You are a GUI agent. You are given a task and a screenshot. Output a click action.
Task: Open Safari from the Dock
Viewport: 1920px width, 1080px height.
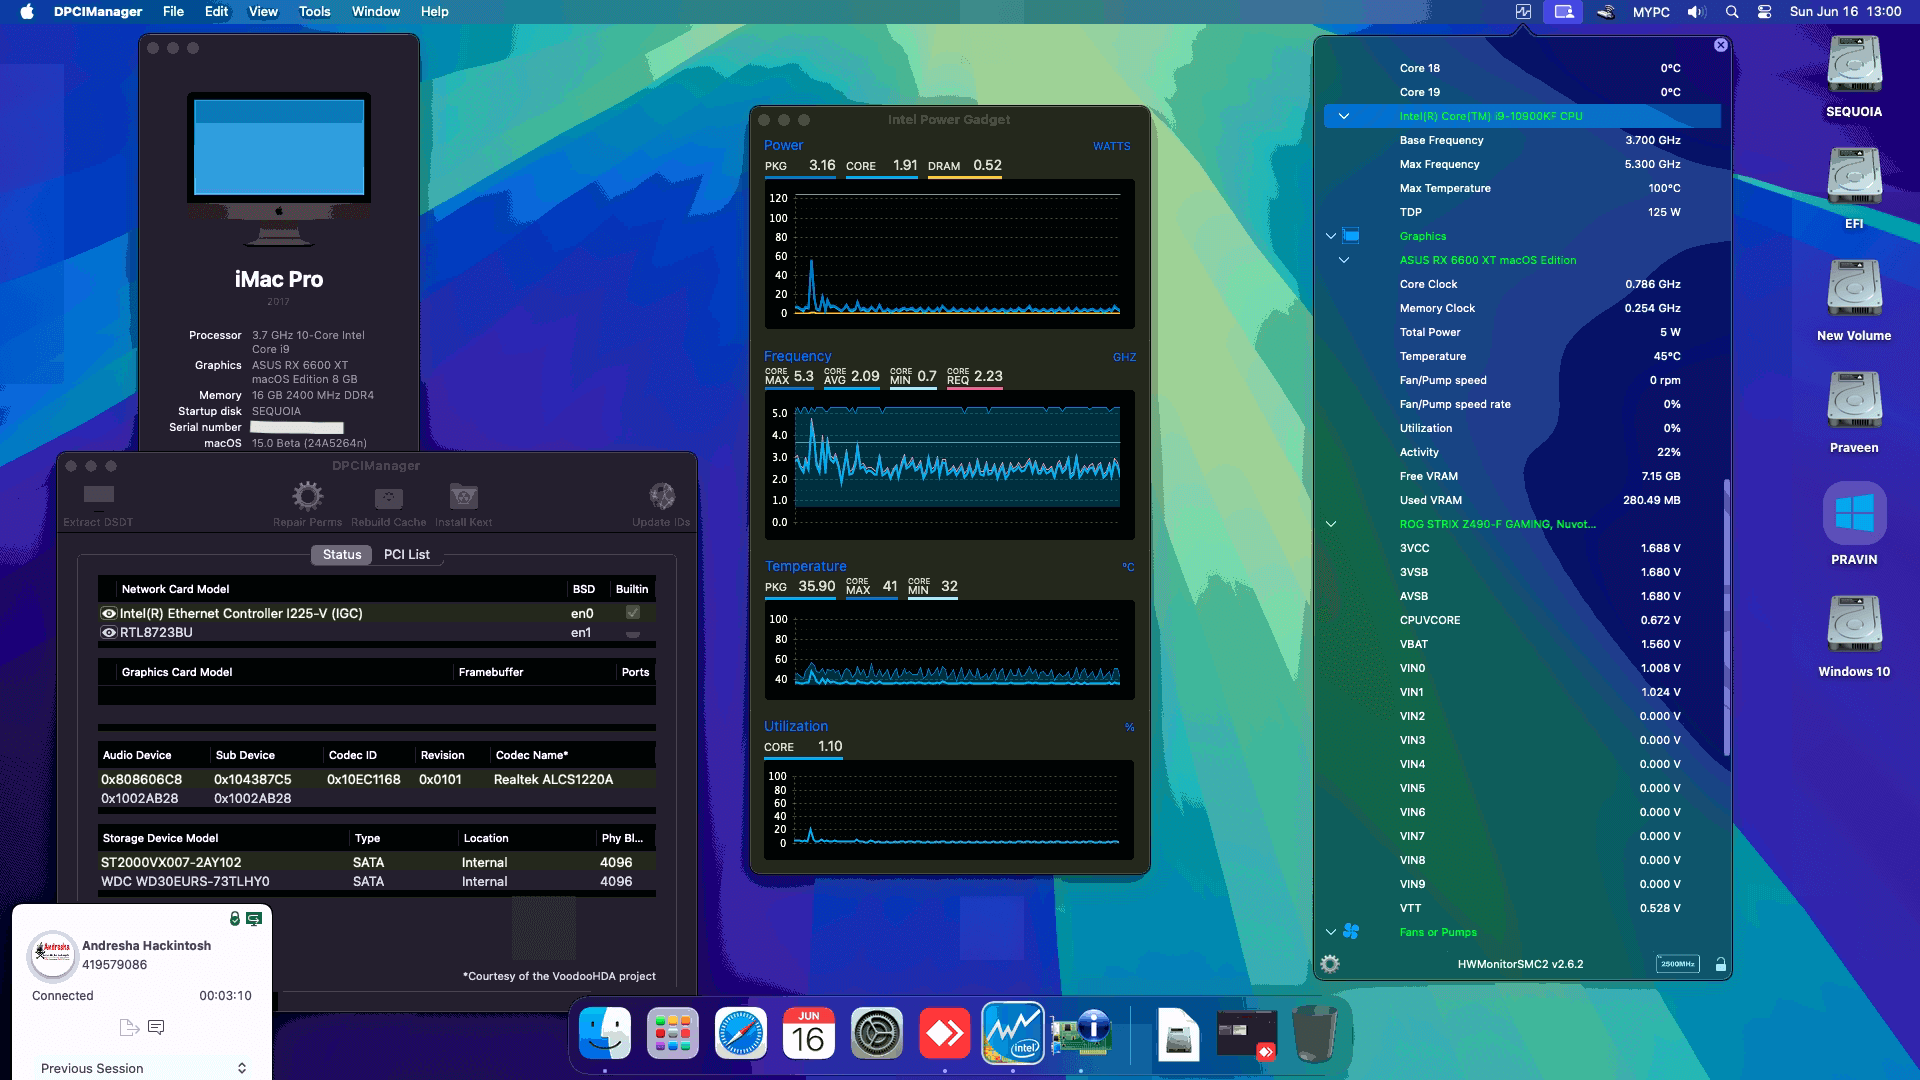point(741,1033)
